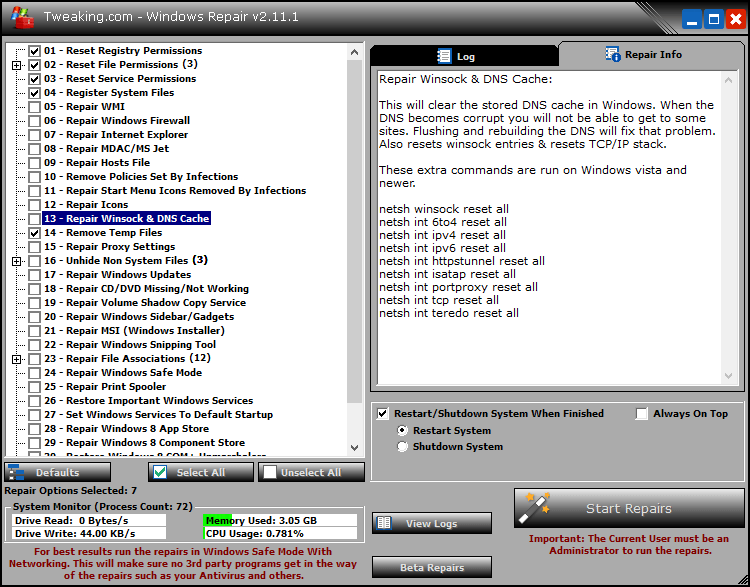This screenshot has height=587, width=750.
Task: Click the magic wand icon on Start Repairs
Action: (x=535, y=508)
